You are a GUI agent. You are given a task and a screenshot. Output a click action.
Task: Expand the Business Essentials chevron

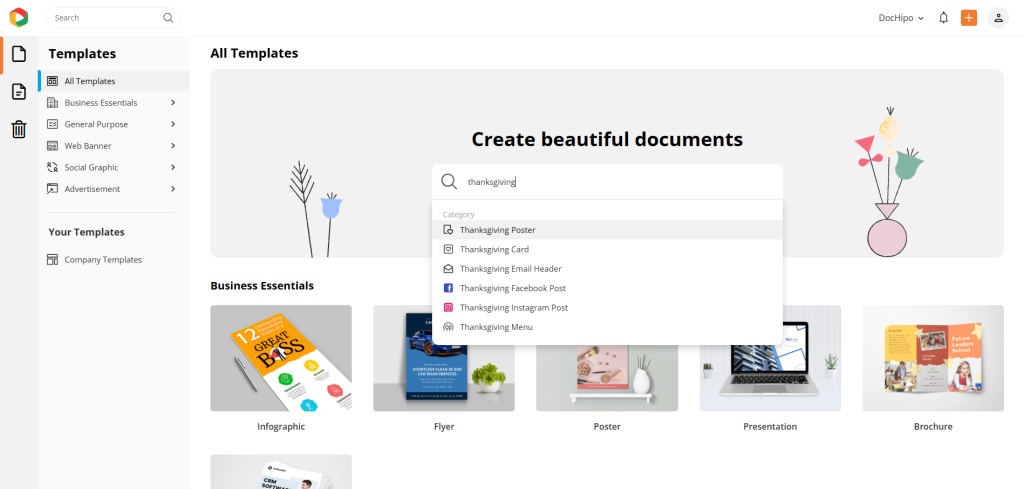173,103
